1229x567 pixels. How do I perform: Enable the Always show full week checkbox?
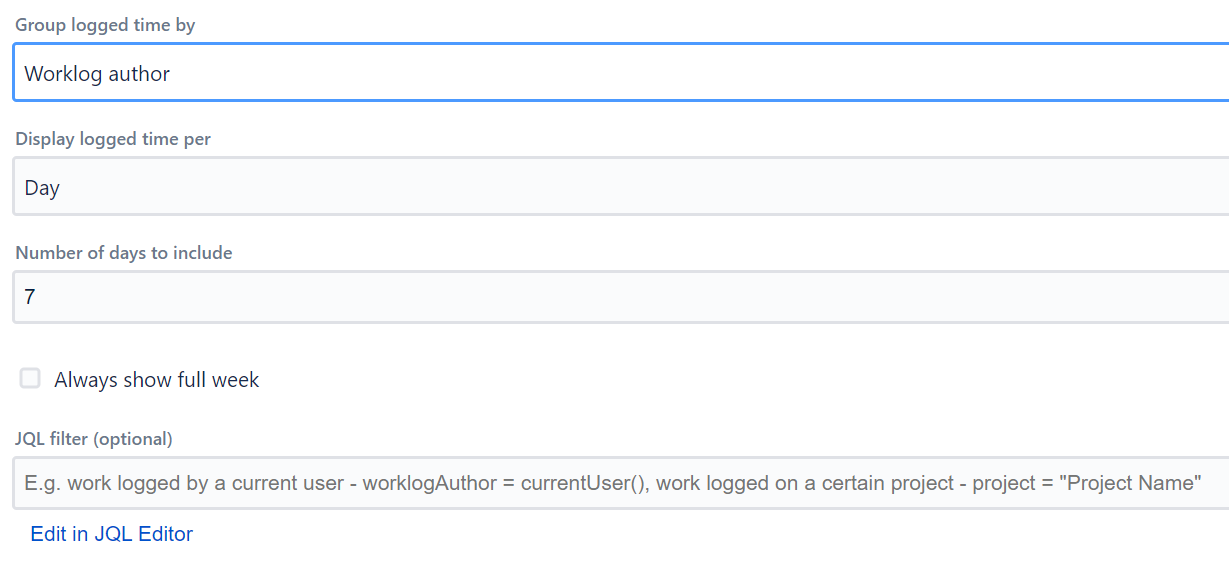(31, 379)
